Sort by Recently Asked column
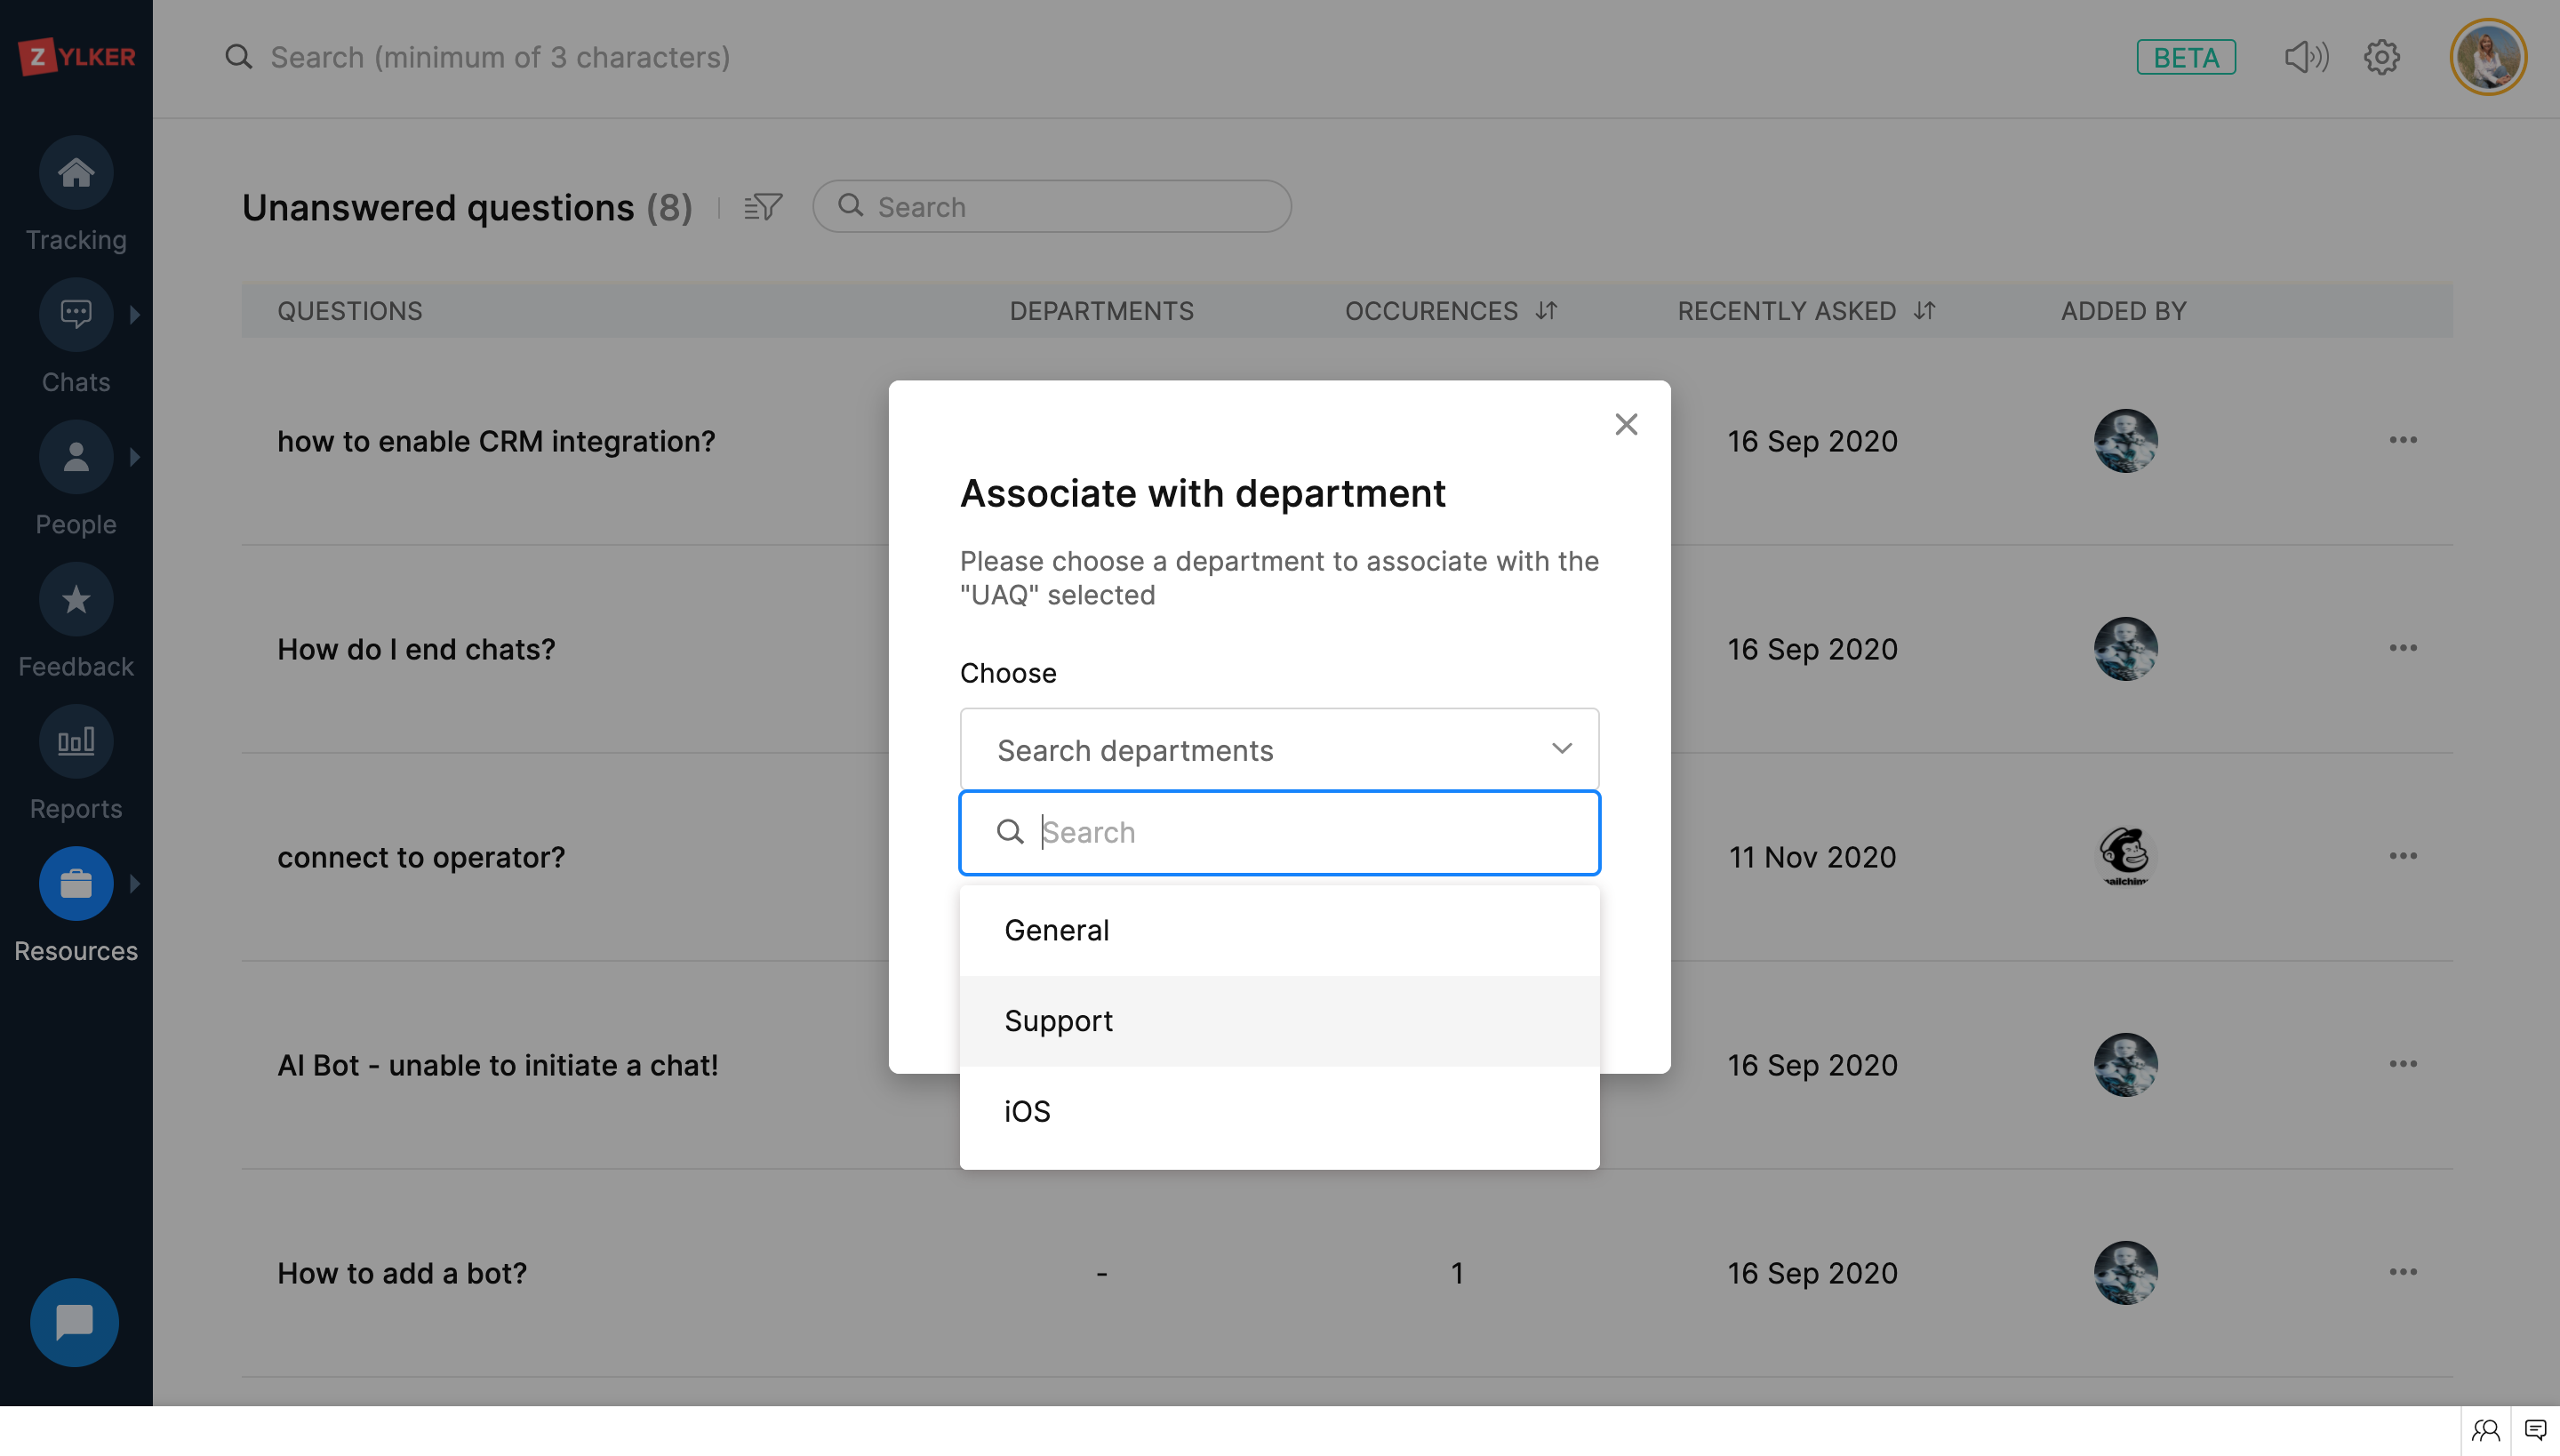The image size is (2560, 1456). pos(1924,311)
